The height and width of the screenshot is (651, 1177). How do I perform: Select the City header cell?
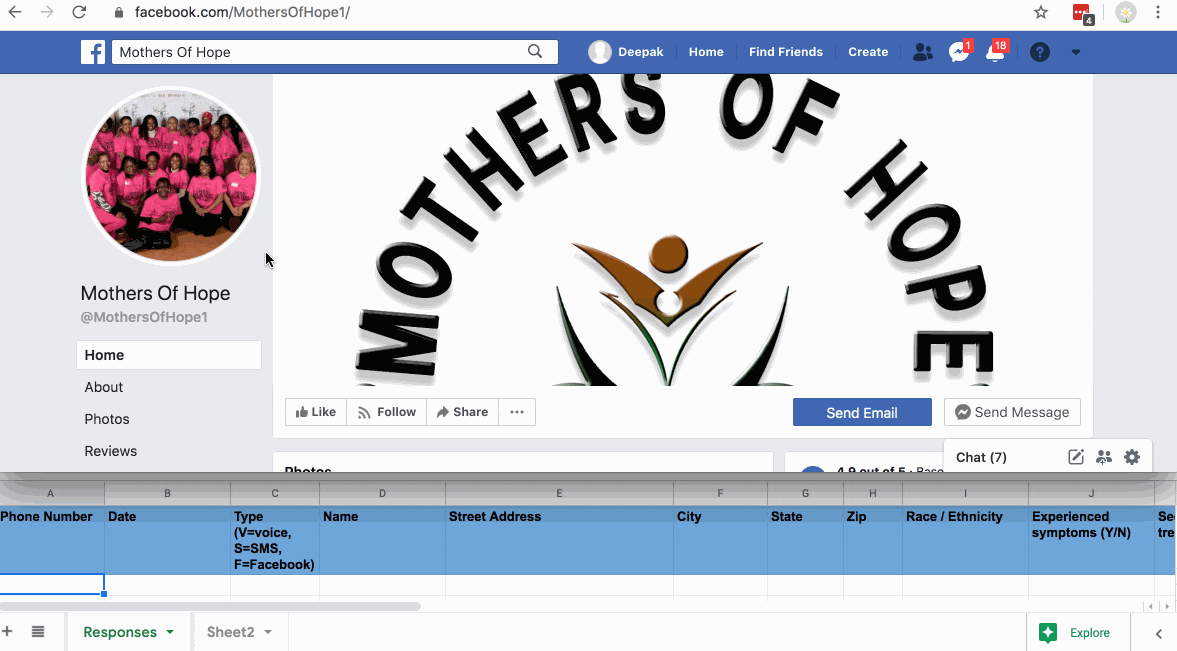pyautogui.click(x=721, y=540)
